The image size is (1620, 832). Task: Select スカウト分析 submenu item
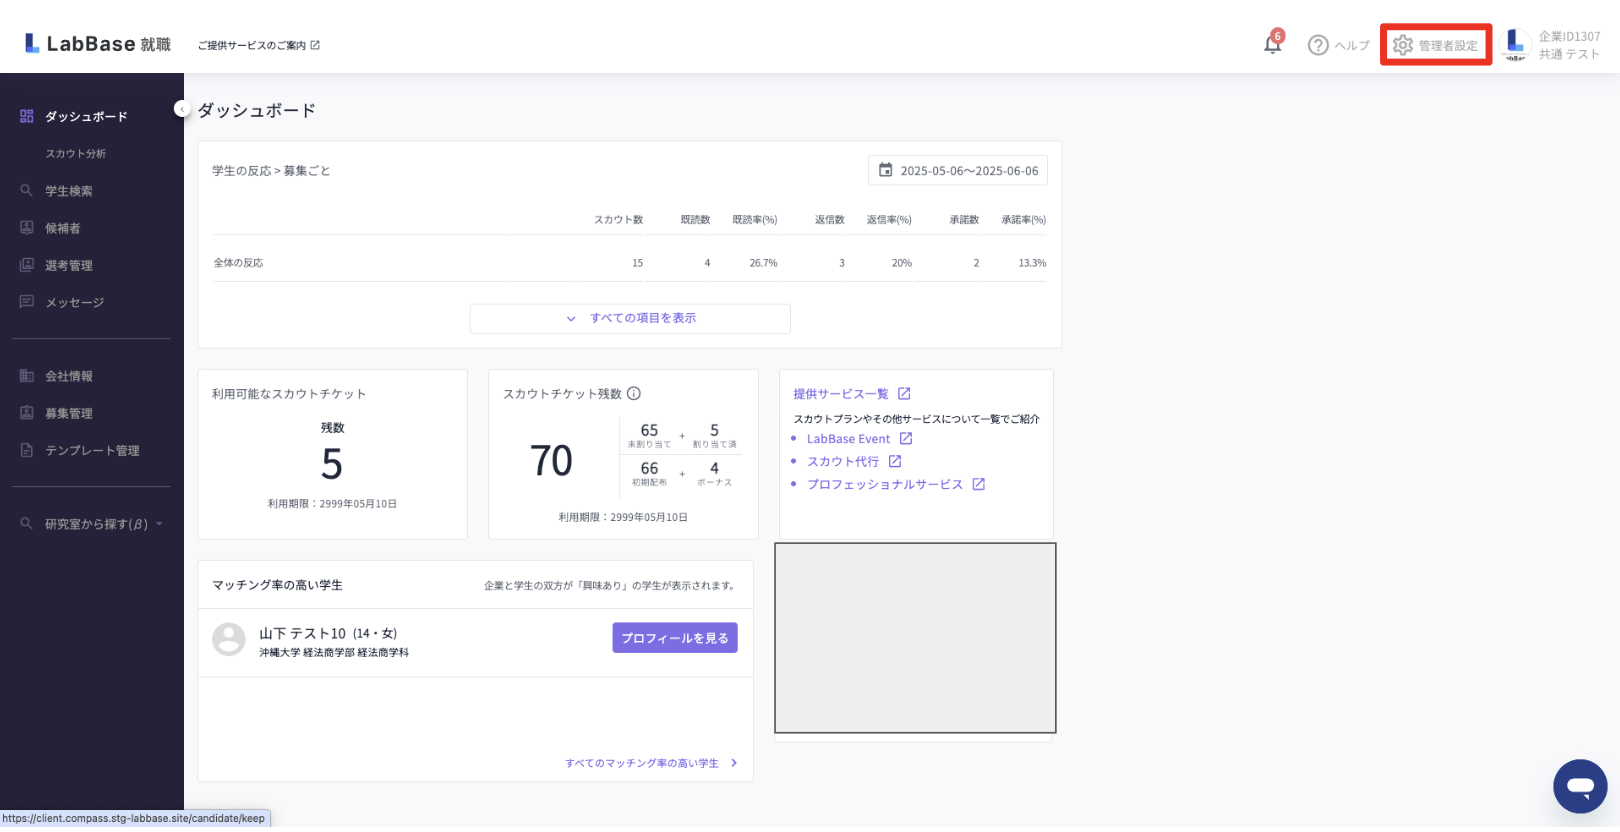tap(75, 154)
